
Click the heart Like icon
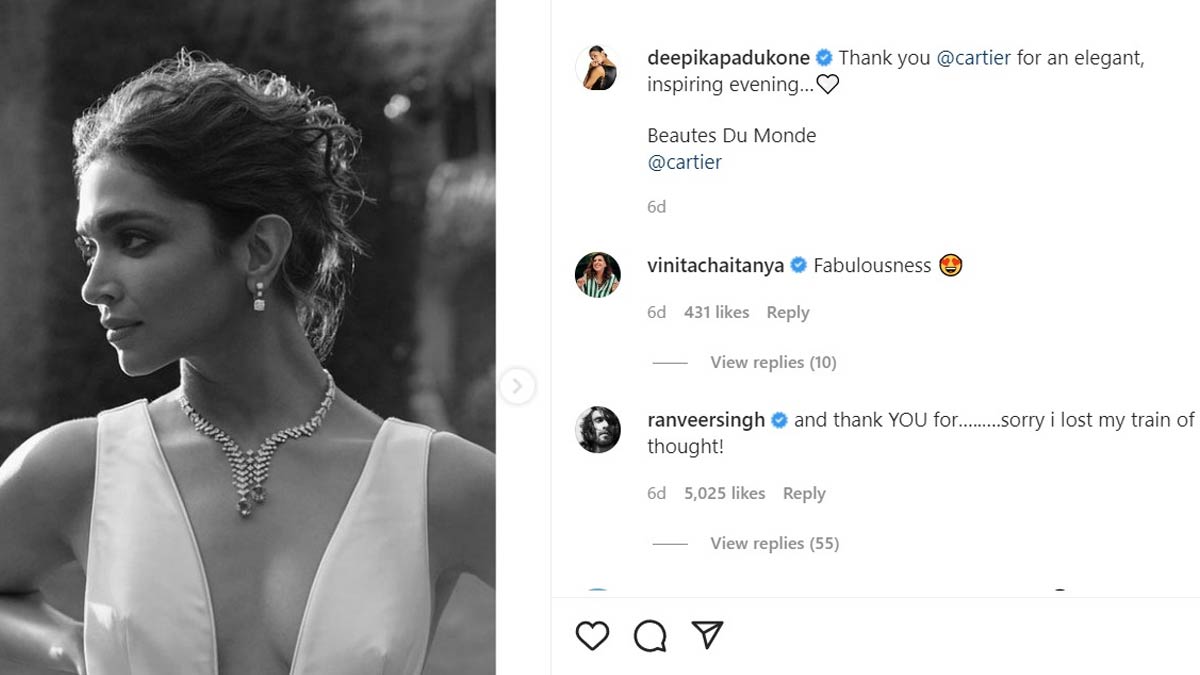pos(593,635)
